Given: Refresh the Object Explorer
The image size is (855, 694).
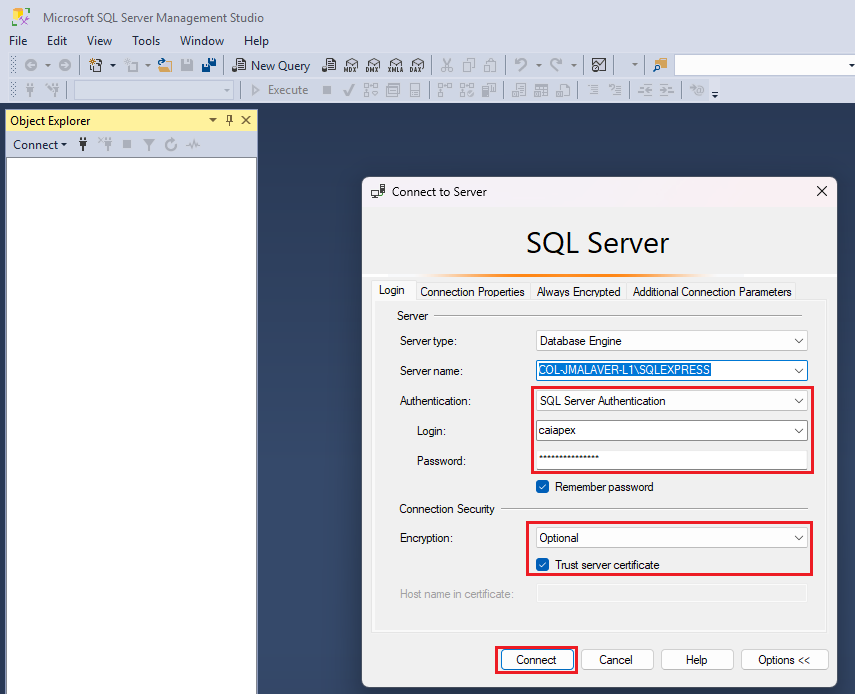Looking at the screenshot, I should (171, 144).
